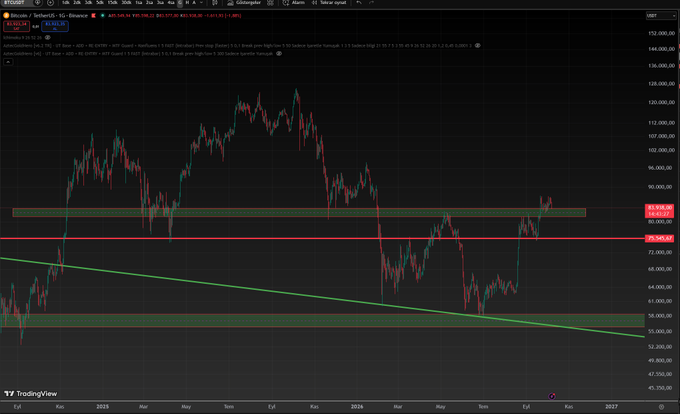Switch to the 4sa timeframe
680x414 pixels.
click(171, 3)
